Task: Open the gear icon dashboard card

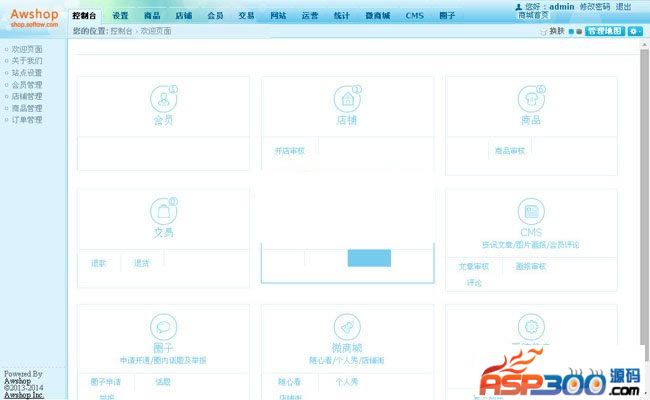Action: pos(531,327)
